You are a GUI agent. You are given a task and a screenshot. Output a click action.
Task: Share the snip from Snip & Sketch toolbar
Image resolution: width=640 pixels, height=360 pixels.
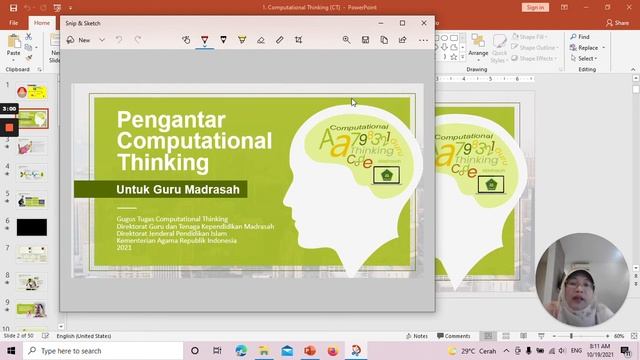403,40
